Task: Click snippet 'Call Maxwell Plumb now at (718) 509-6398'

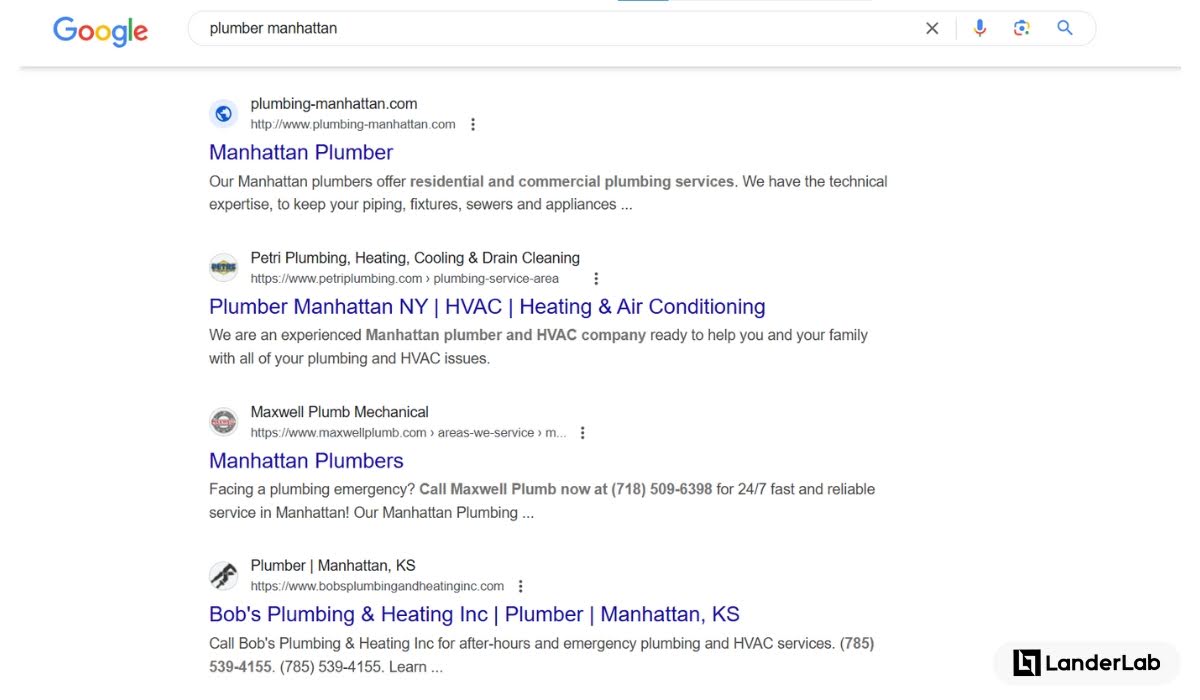Action: tap(566, 489)
